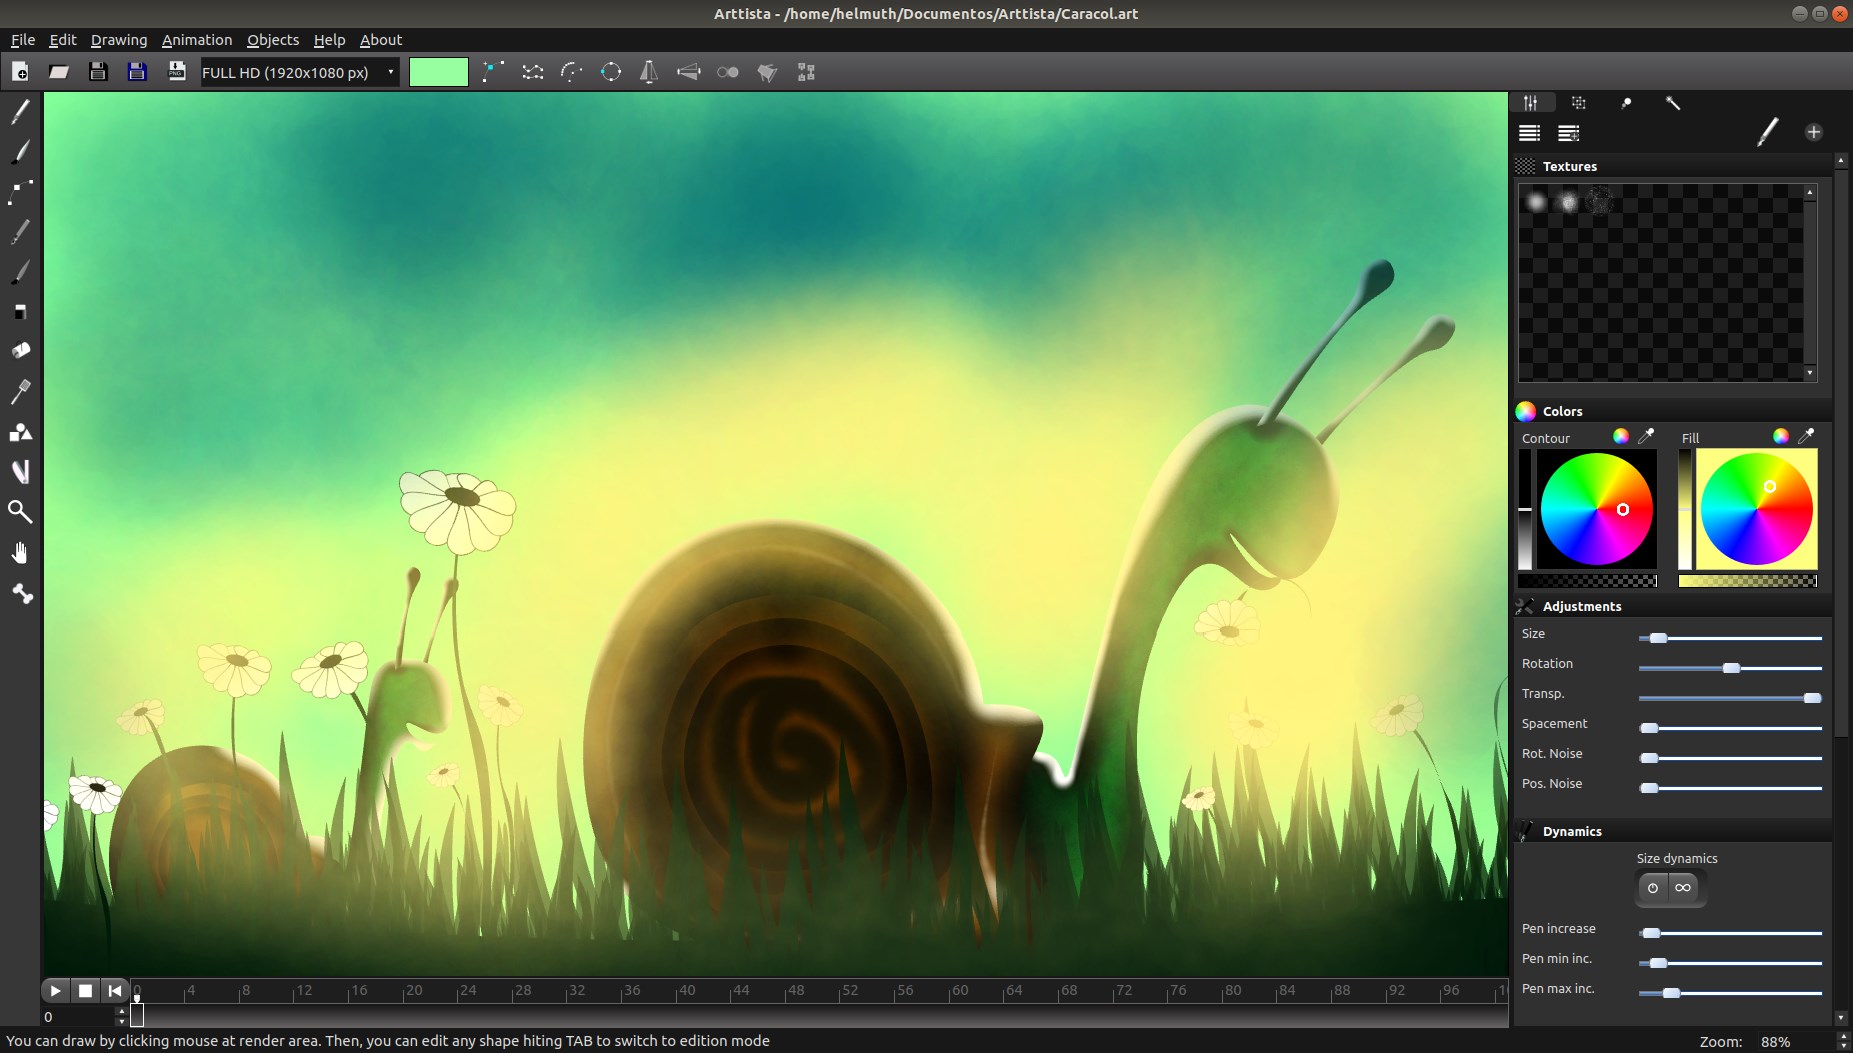Select the hand pan tool
The image size is (1853, 1053).
pyautogui.click(x=20, y=553)
